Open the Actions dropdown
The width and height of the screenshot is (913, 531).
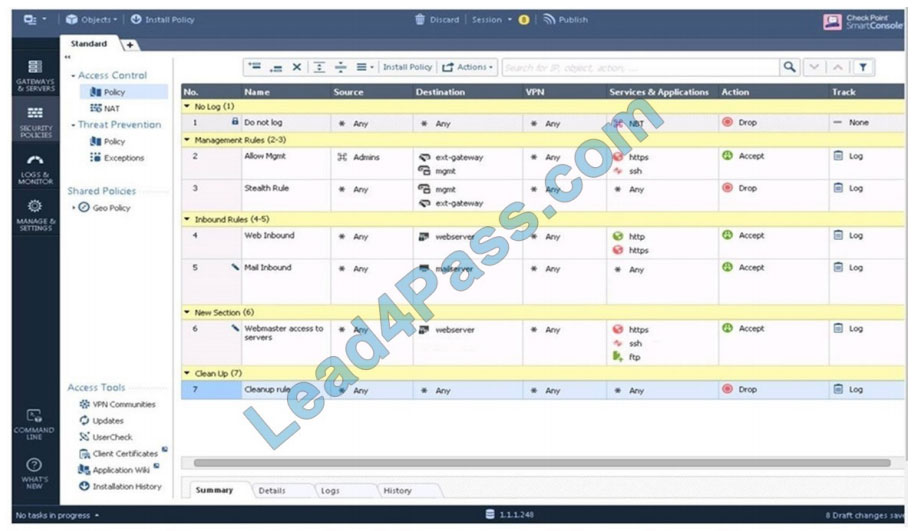(x=467, y=67)
